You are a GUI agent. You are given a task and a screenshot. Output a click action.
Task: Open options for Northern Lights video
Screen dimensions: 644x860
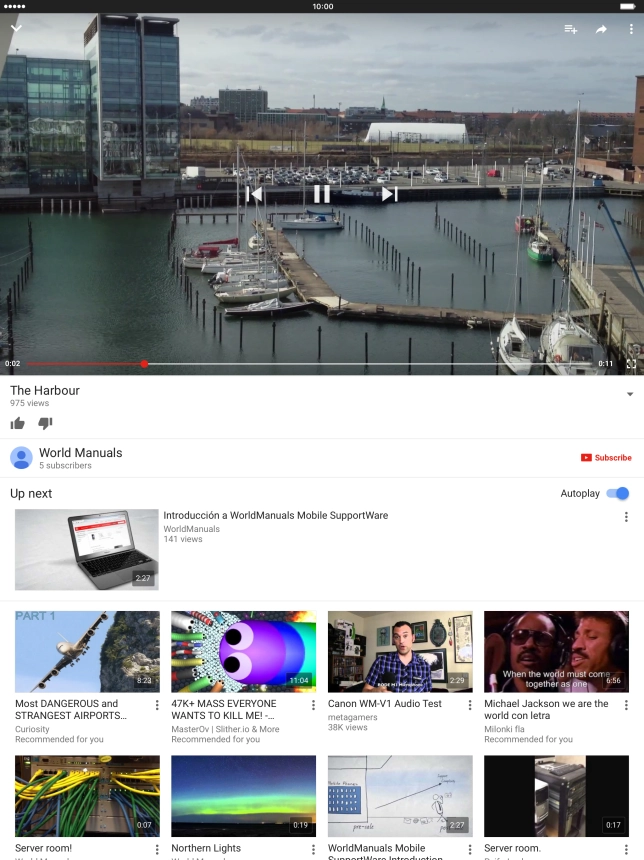click(313, 849)
